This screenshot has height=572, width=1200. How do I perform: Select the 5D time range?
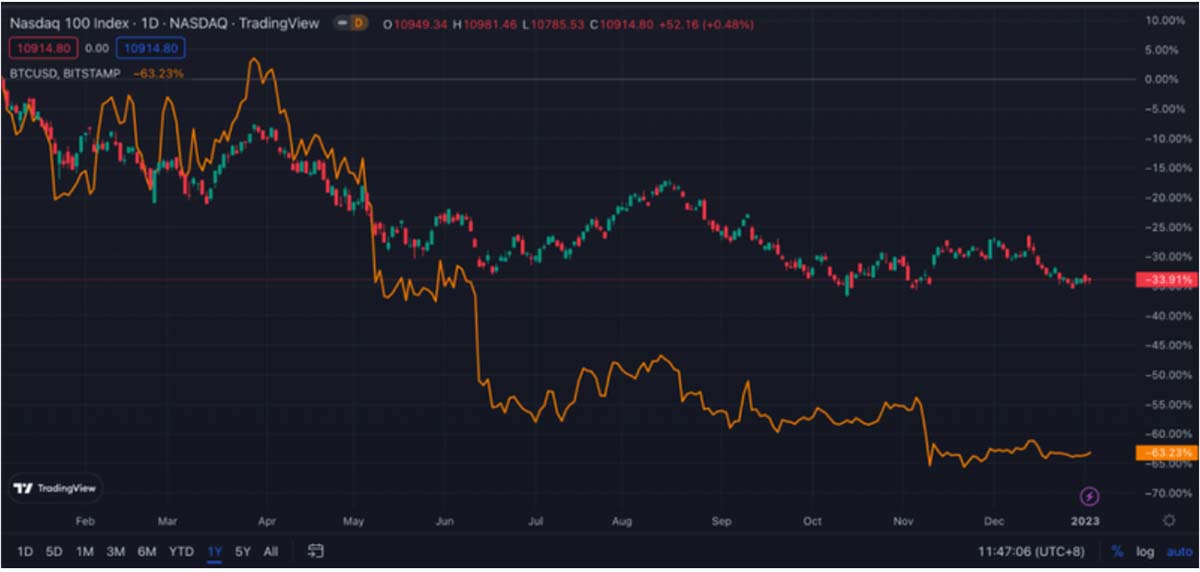(x=55, y=551)
